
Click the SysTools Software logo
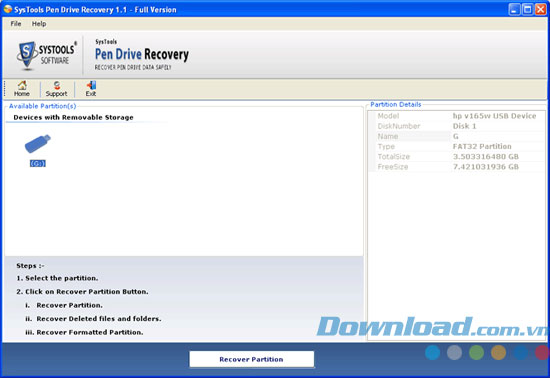click(47, 55)
